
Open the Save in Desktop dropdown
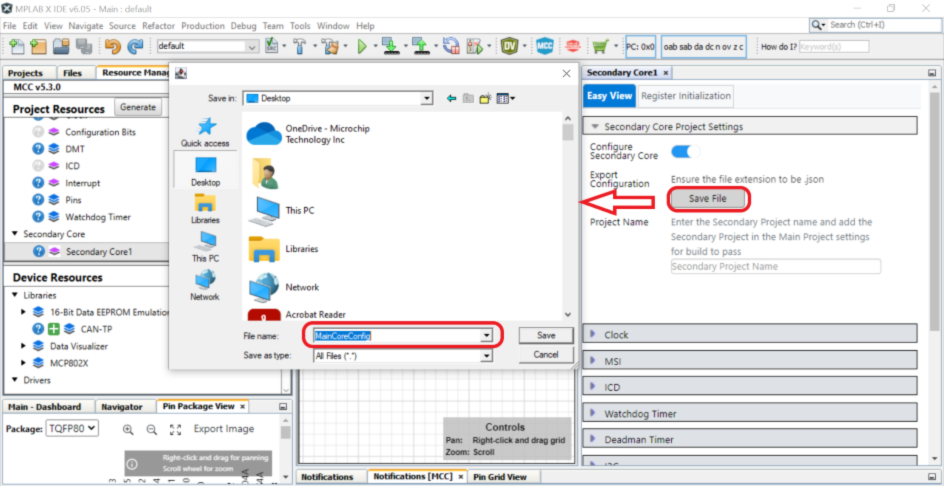427,98
